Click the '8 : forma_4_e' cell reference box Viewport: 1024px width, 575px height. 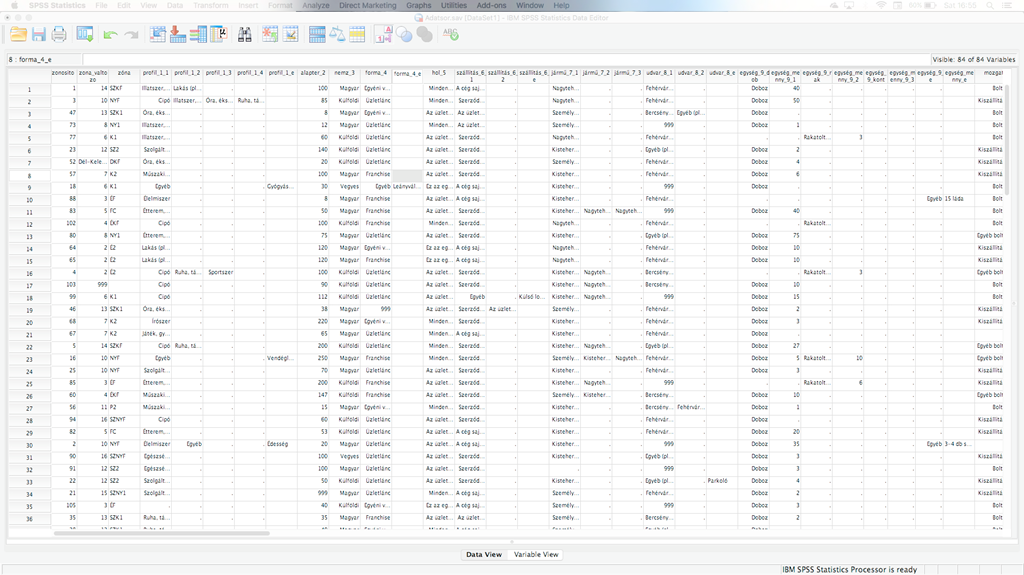[44, 59]
